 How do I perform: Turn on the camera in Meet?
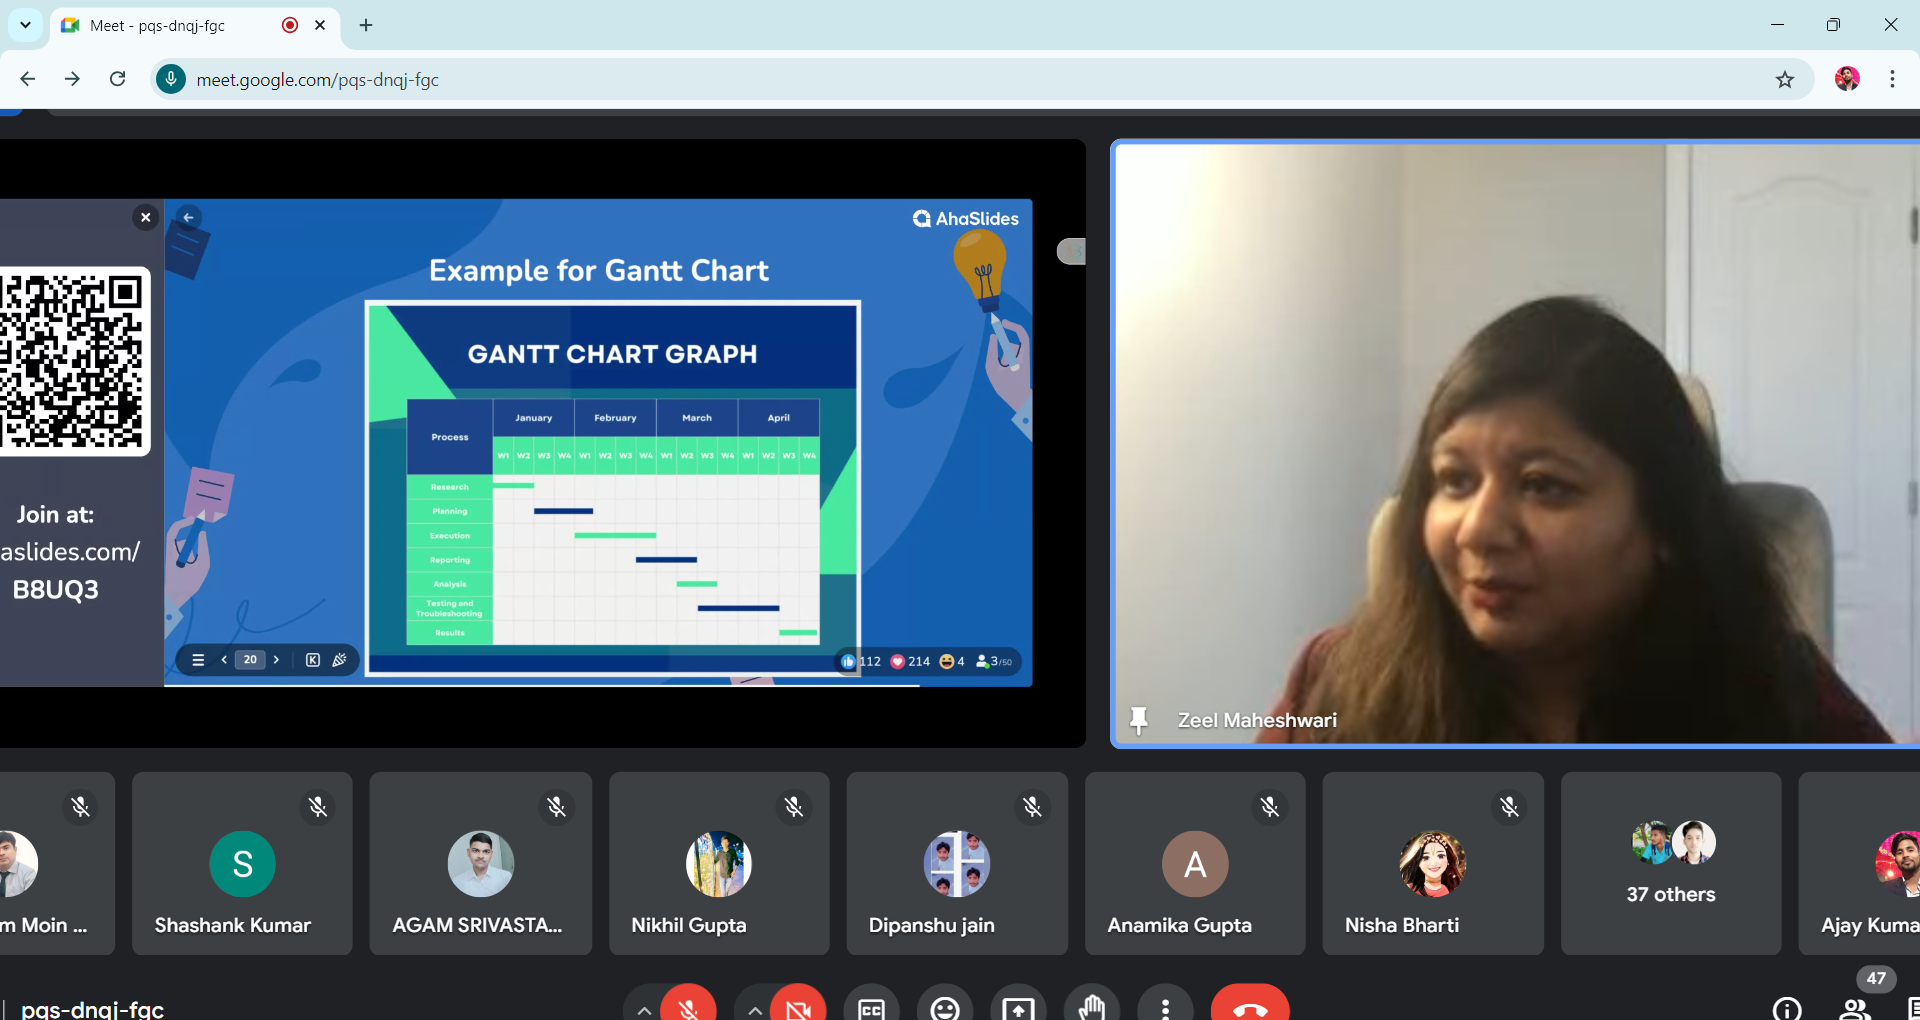798,1006
